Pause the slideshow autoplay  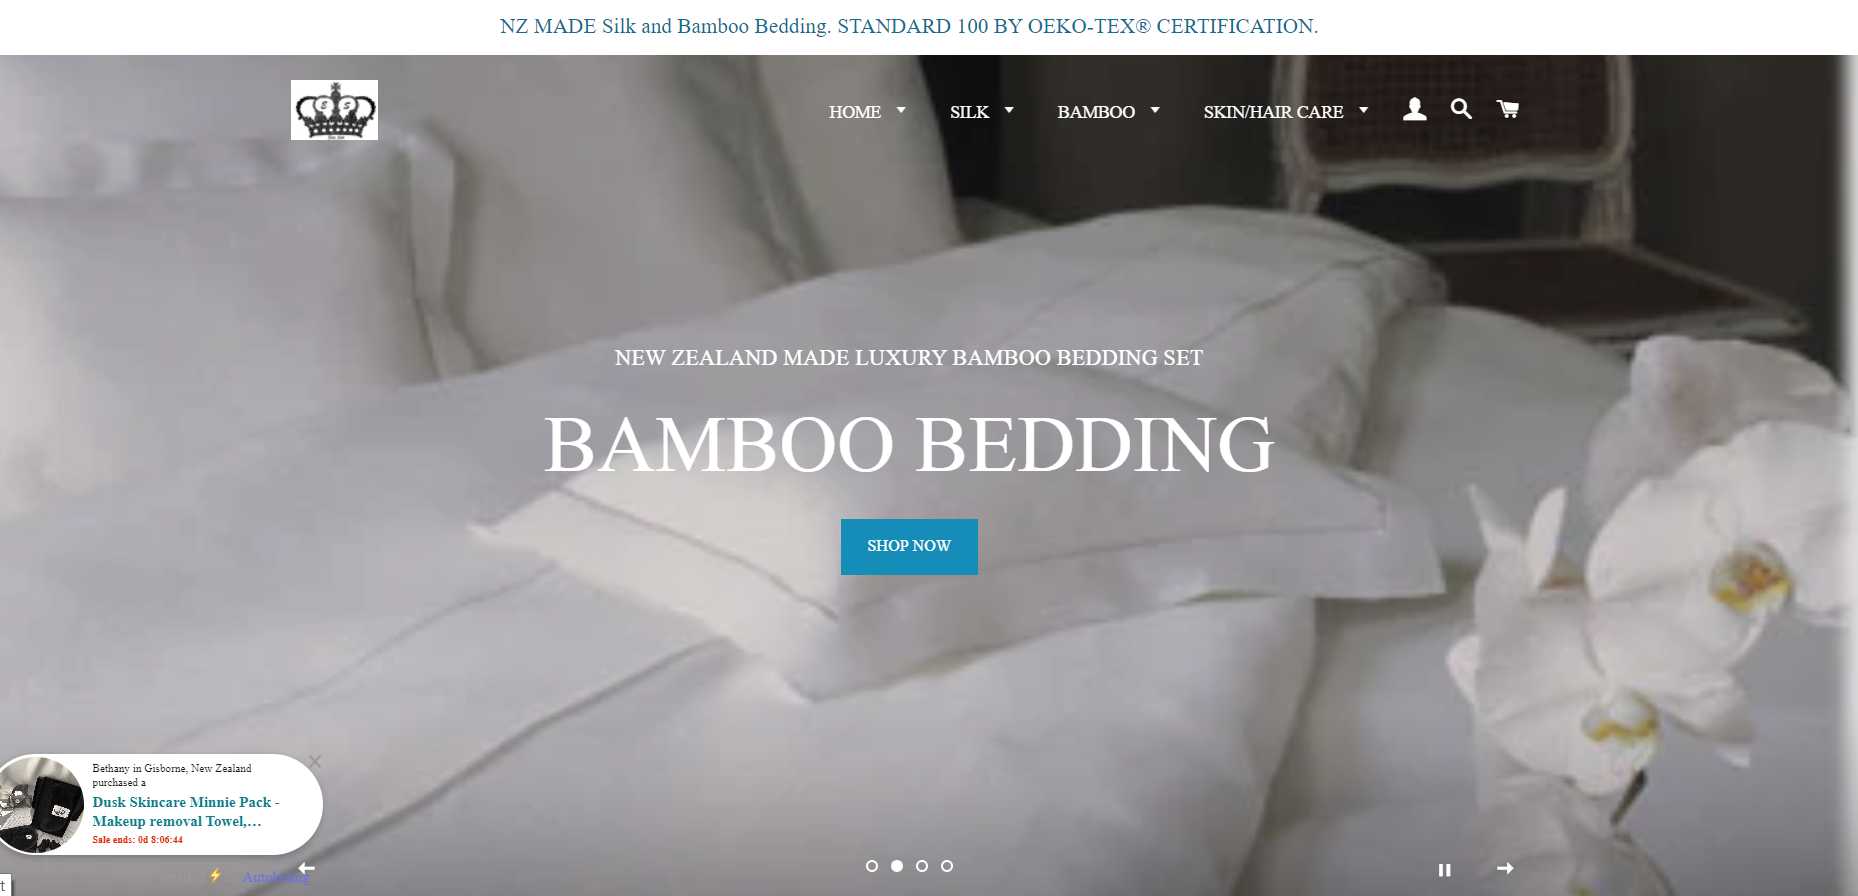pos(1444,870)
